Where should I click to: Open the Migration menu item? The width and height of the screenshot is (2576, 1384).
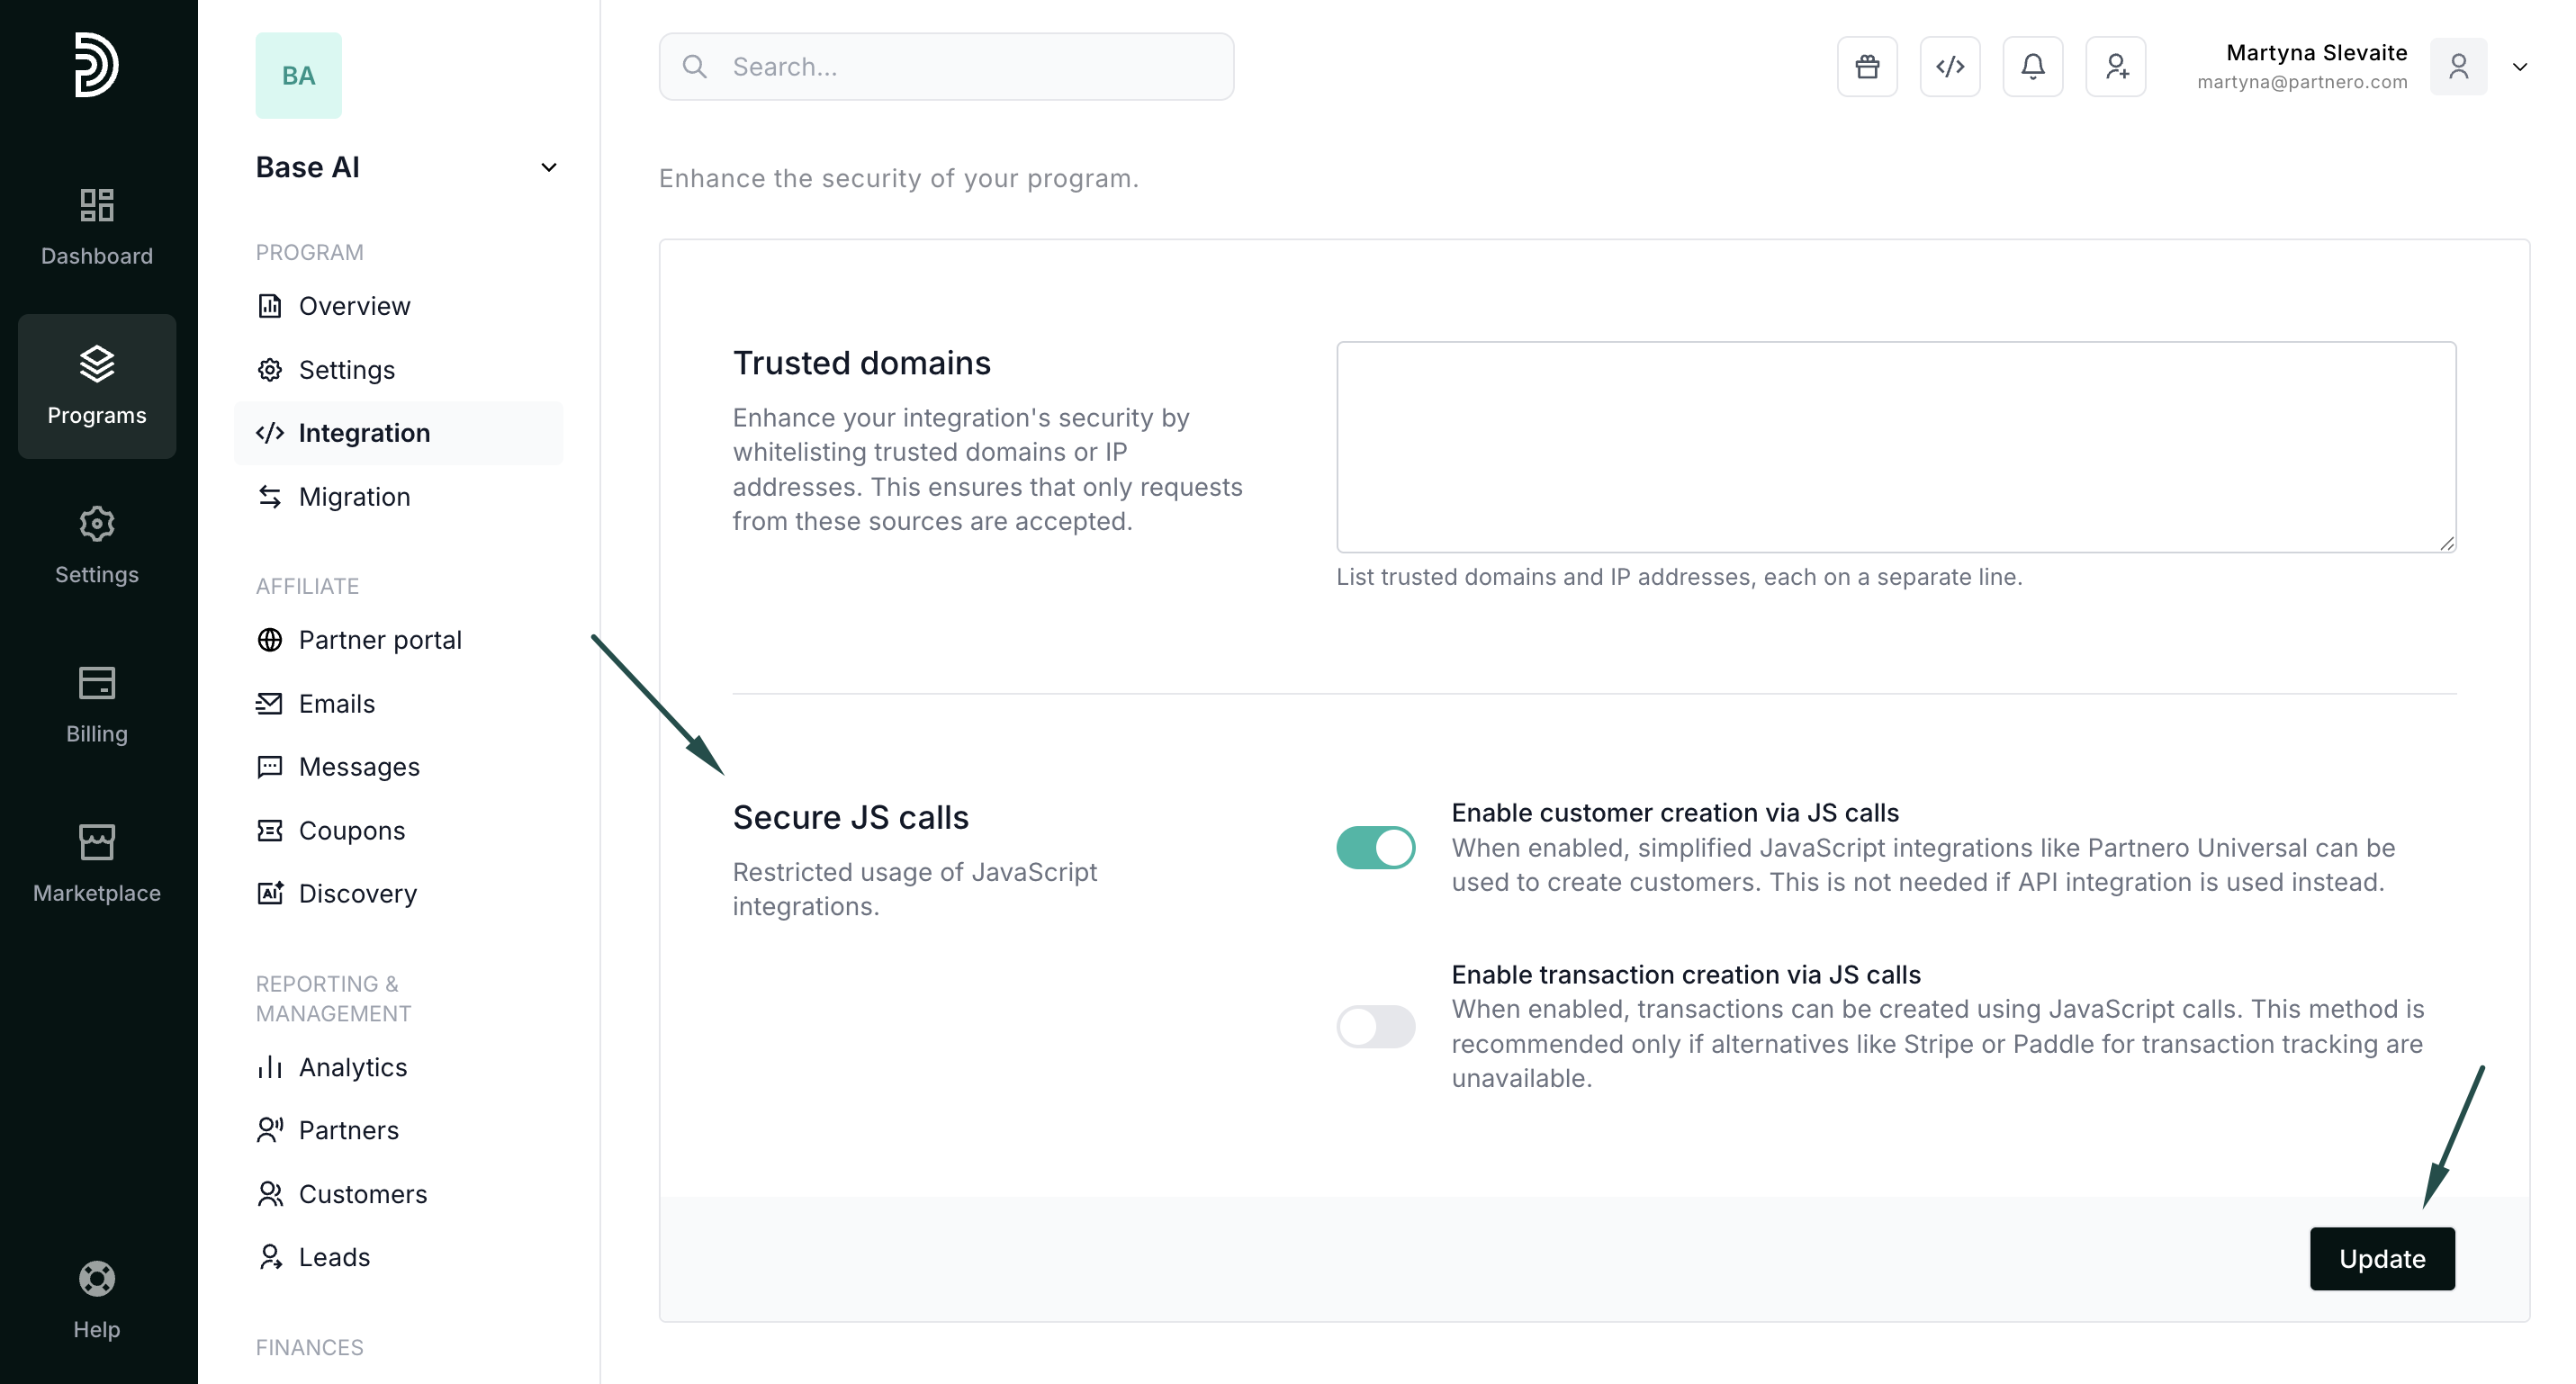[354, 497]
